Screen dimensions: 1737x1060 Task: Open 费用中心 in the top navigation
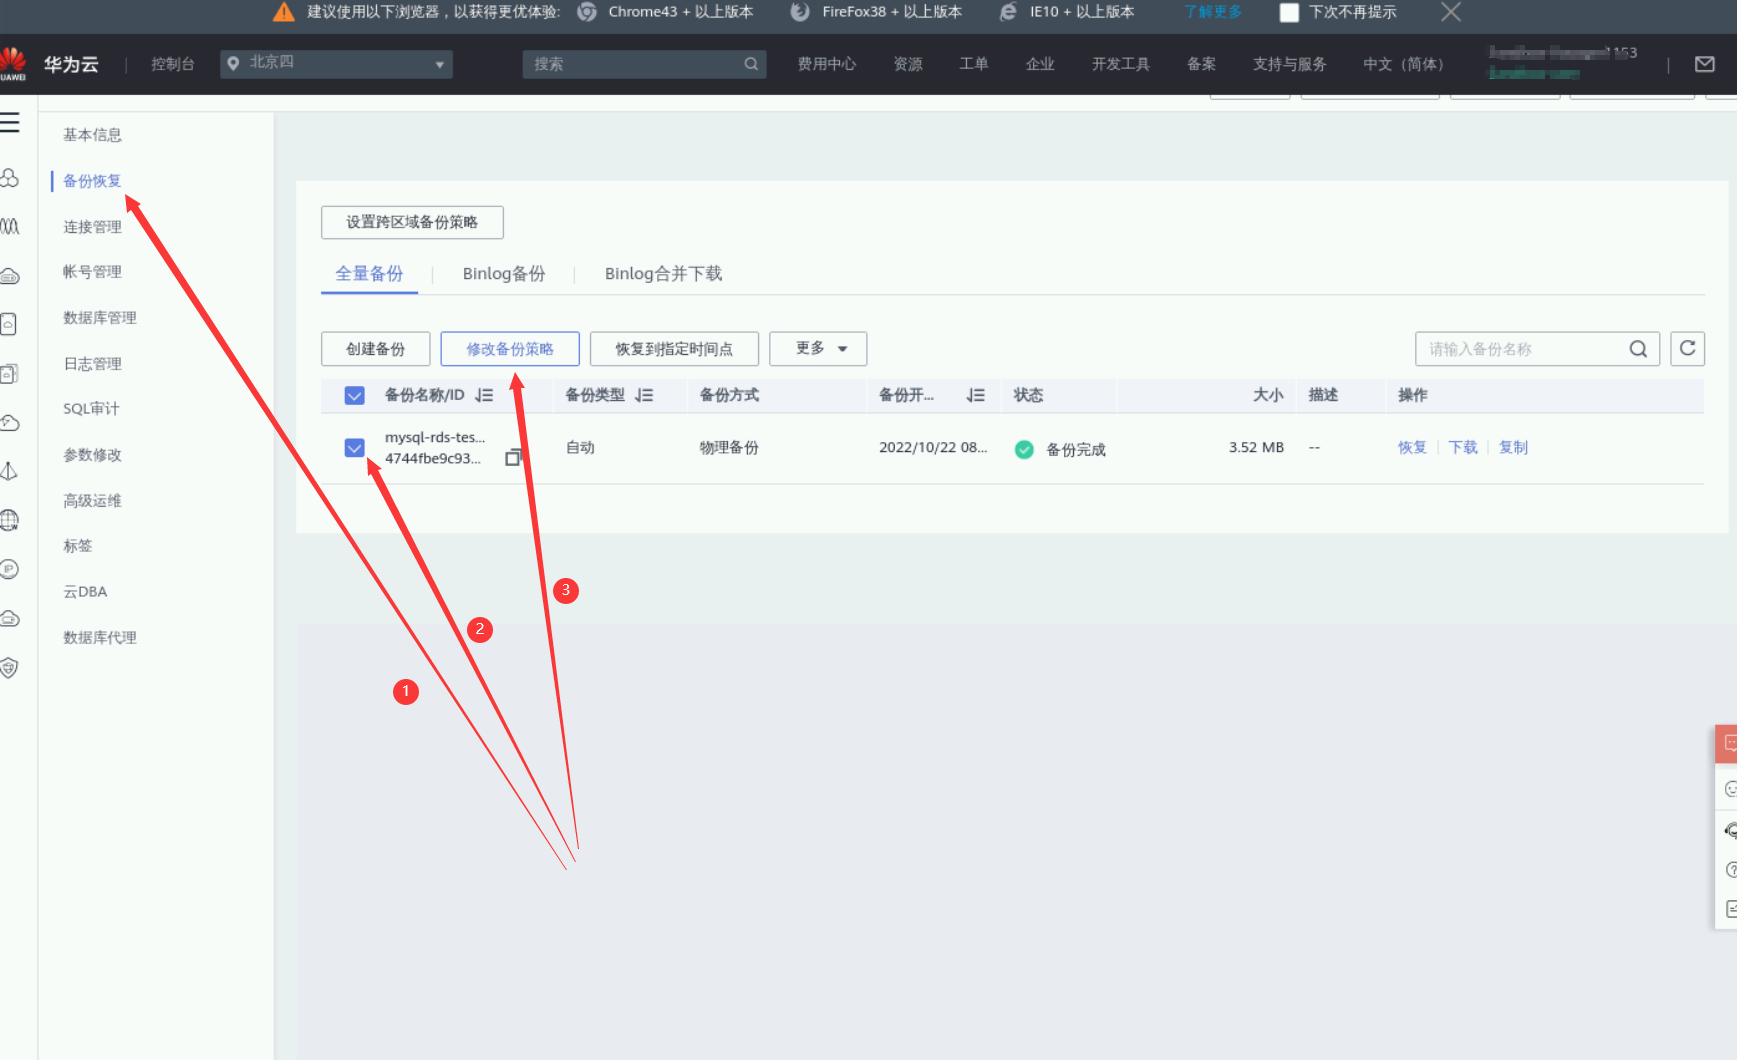tap(827, 64)
